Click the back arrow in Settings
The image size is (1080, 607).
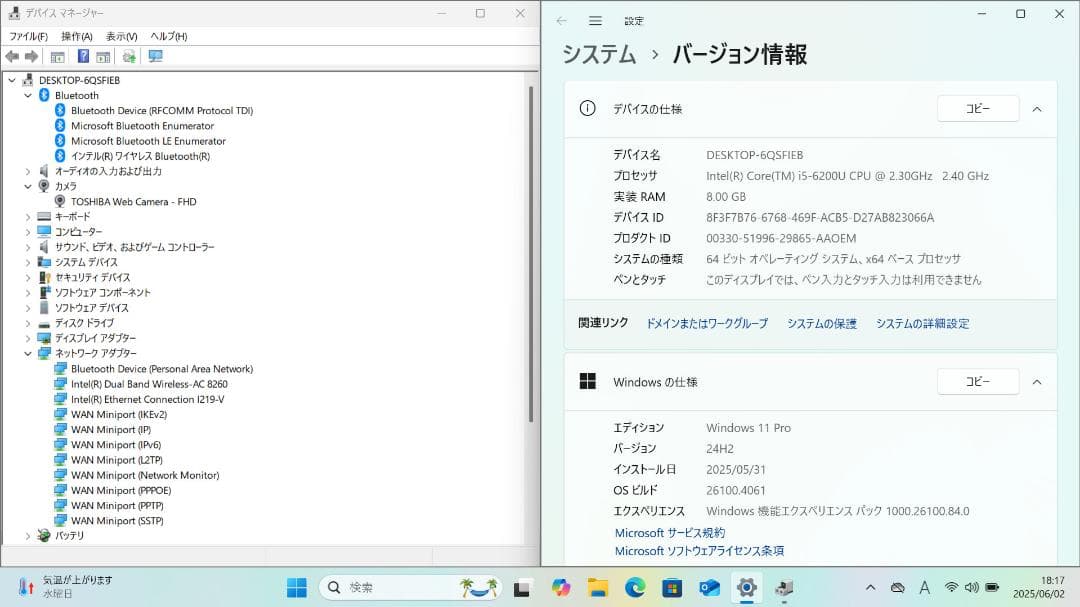[561, 19]
